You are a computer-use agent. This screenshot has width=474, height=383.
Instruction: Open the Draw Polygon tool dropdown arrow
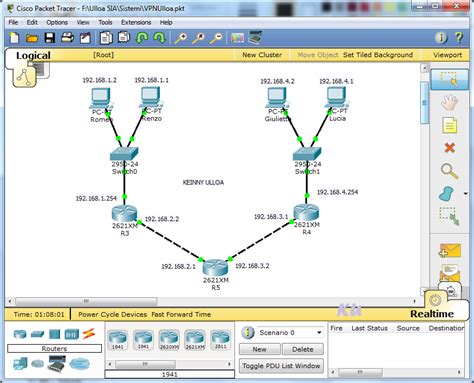(x=466, y=194)
